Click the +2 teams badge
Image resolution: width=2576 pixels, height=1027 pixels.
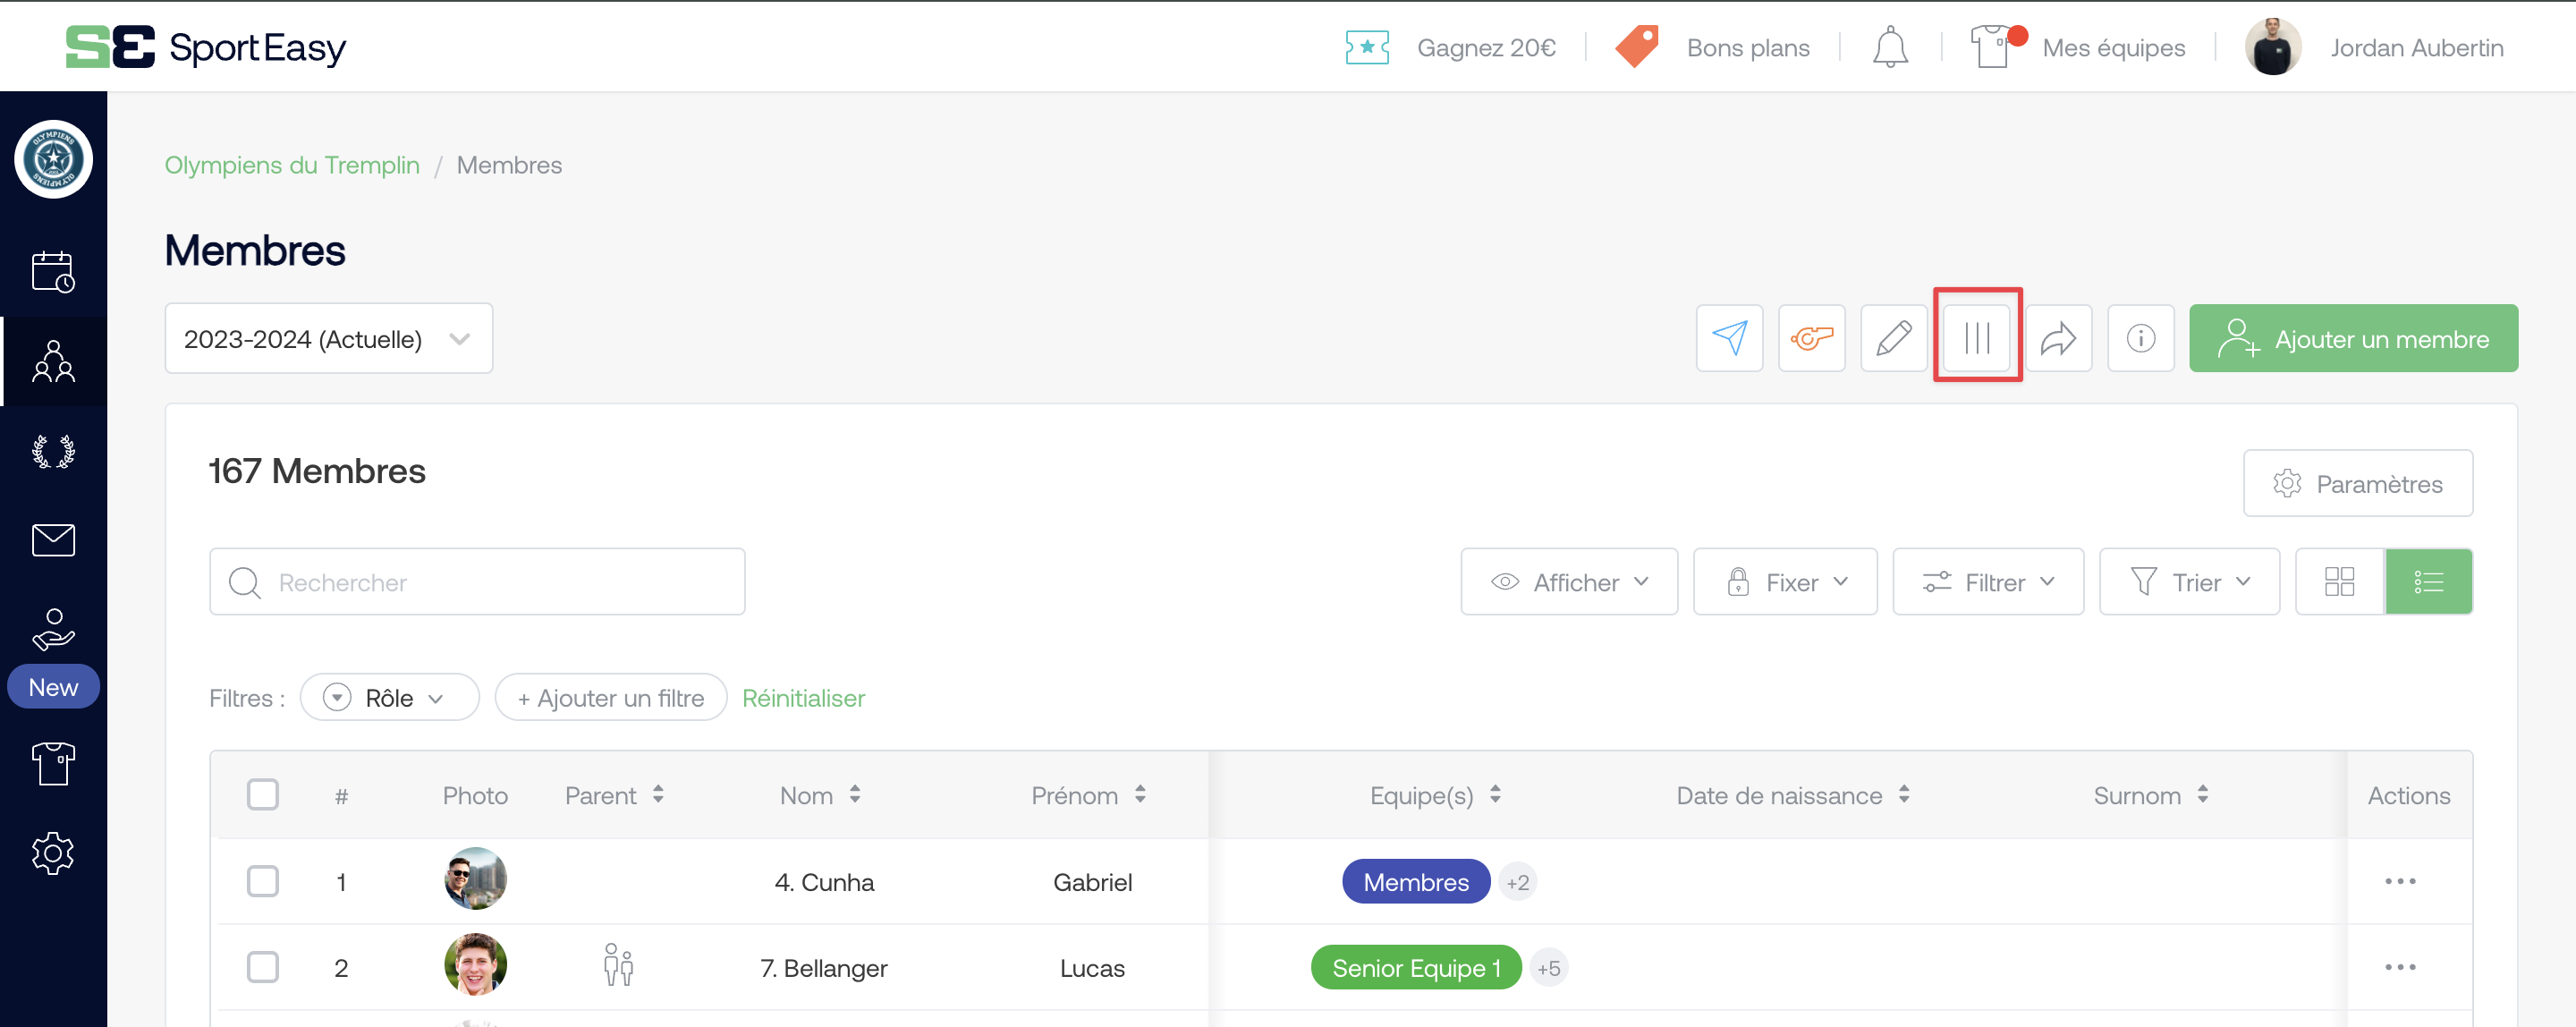[1517, 881]
